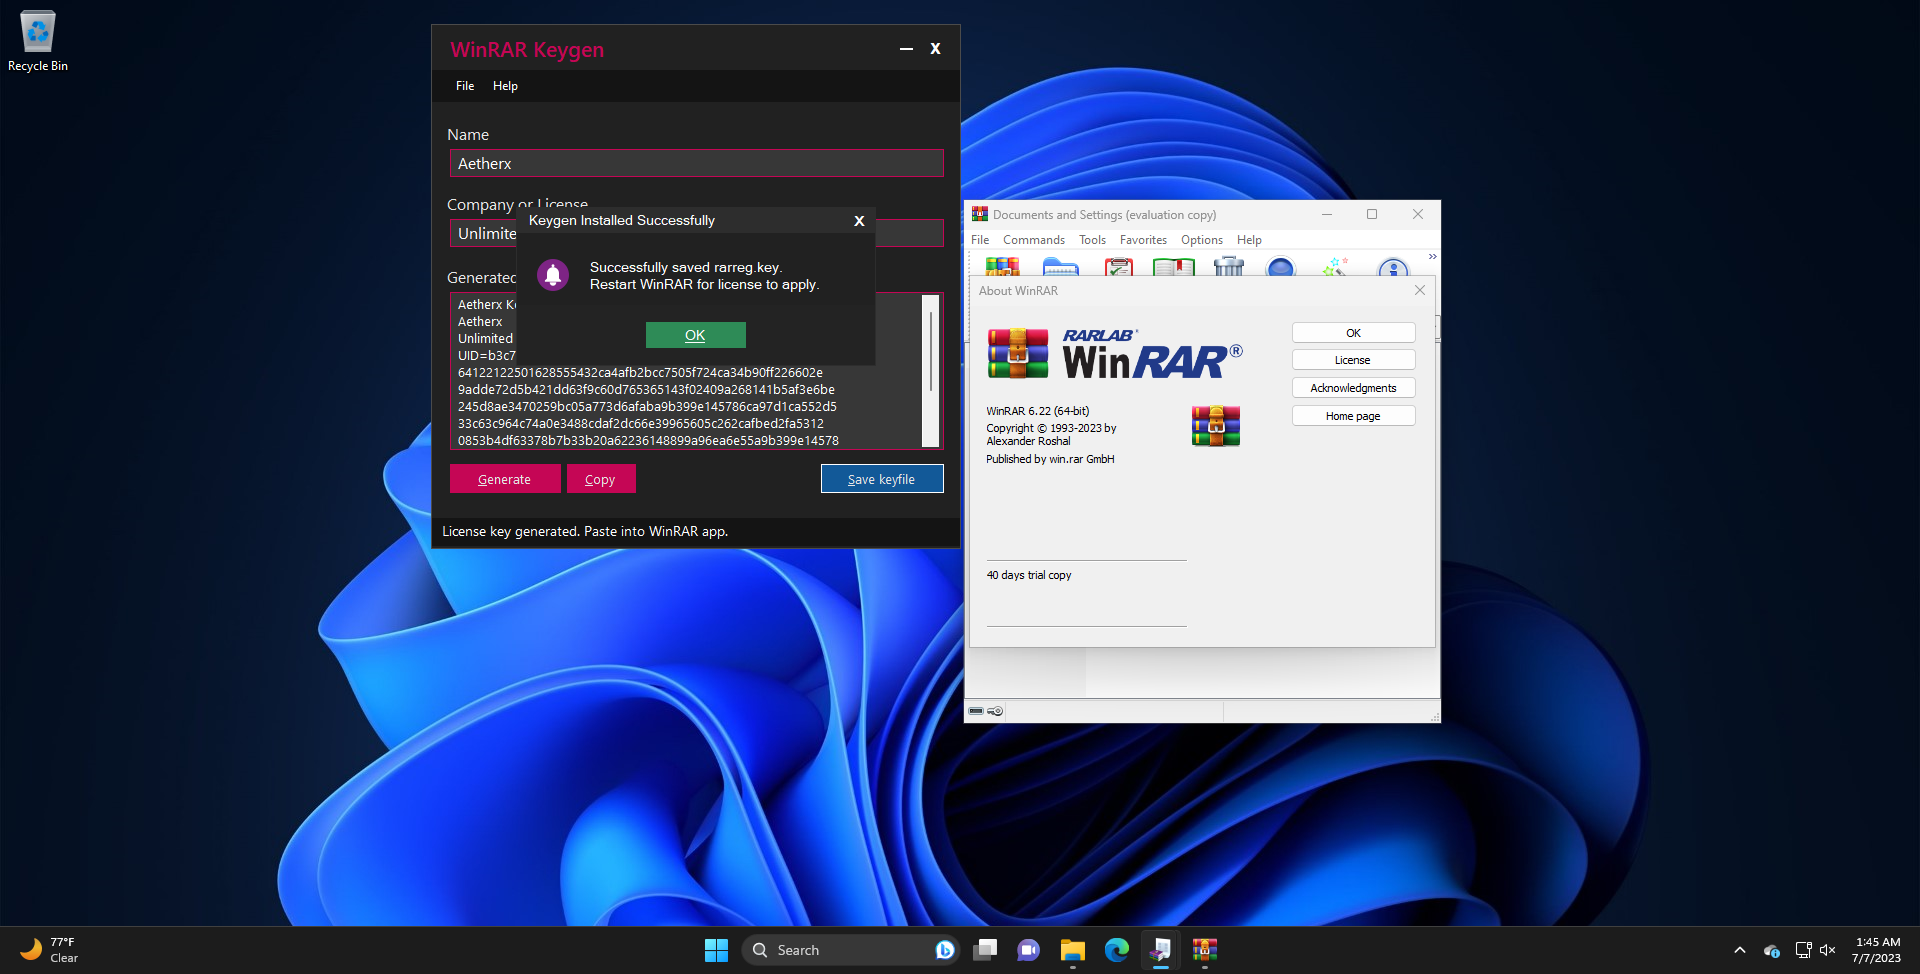
Task: Click the Find magnifier icon in WinRAR toolbar
Action: [1281, 266]
